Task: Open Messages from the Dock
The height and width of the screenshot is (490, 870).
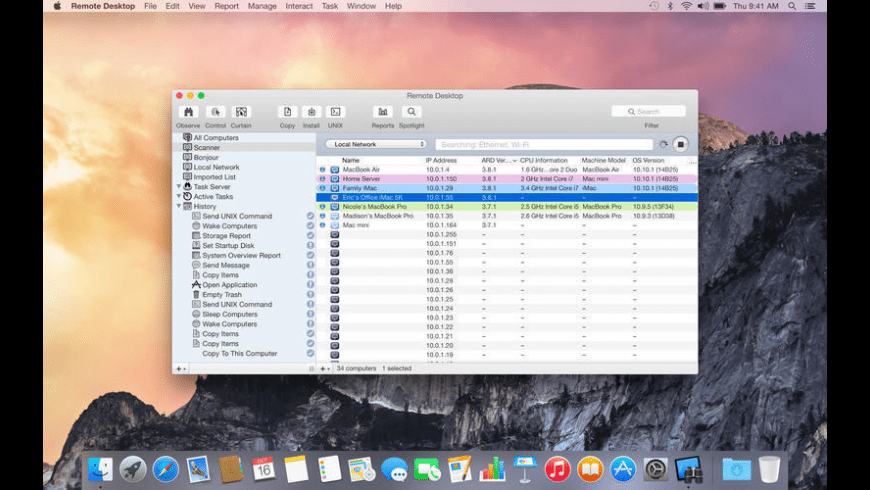Action: coord(394,469)
